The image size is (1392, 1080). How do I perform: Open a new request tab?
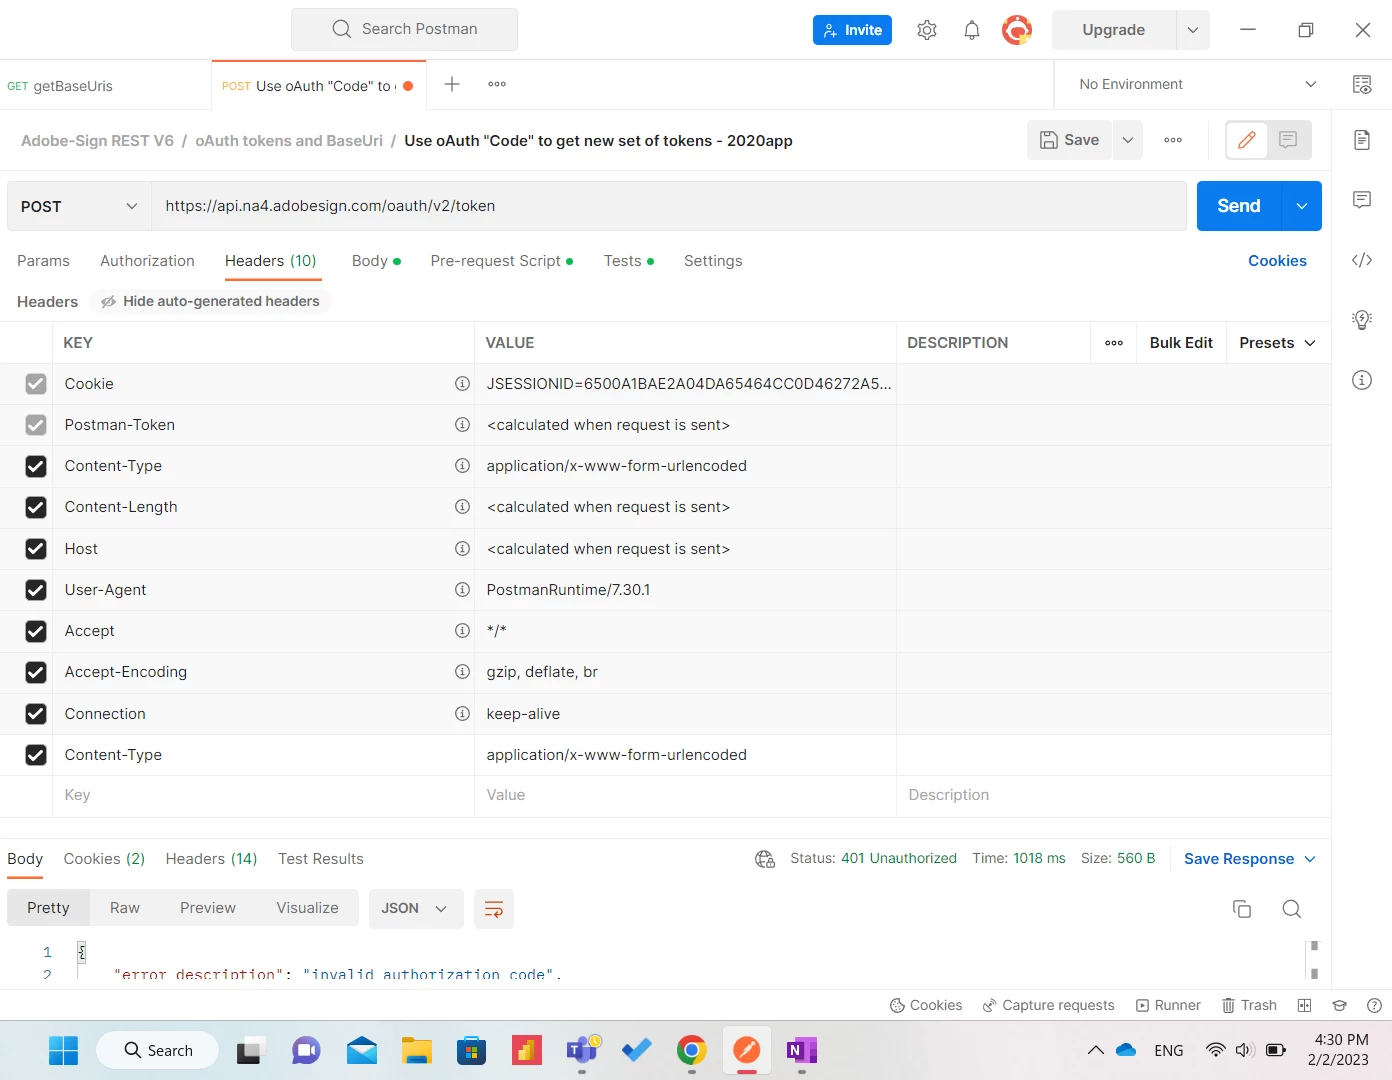452,84
